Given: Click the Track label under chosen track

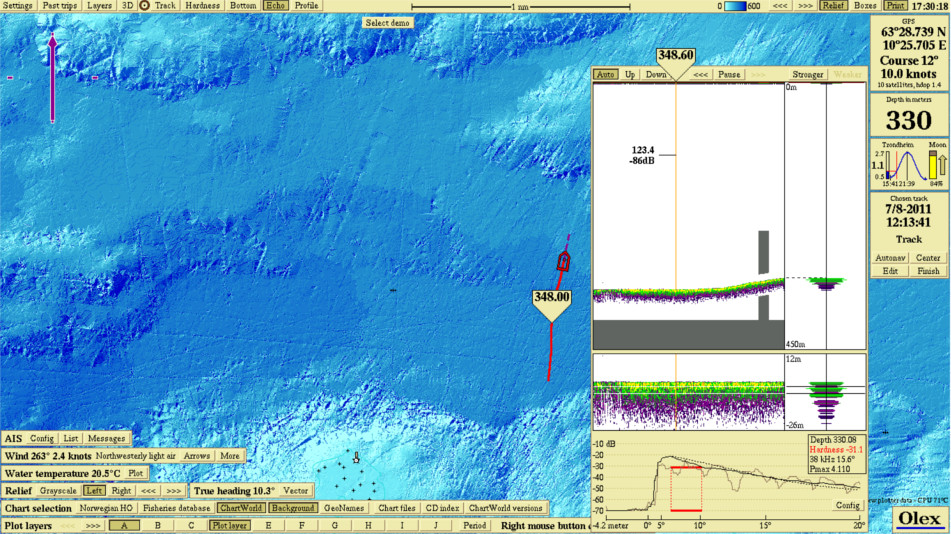Looking at the screenshot, I should [x=909, y=240].
